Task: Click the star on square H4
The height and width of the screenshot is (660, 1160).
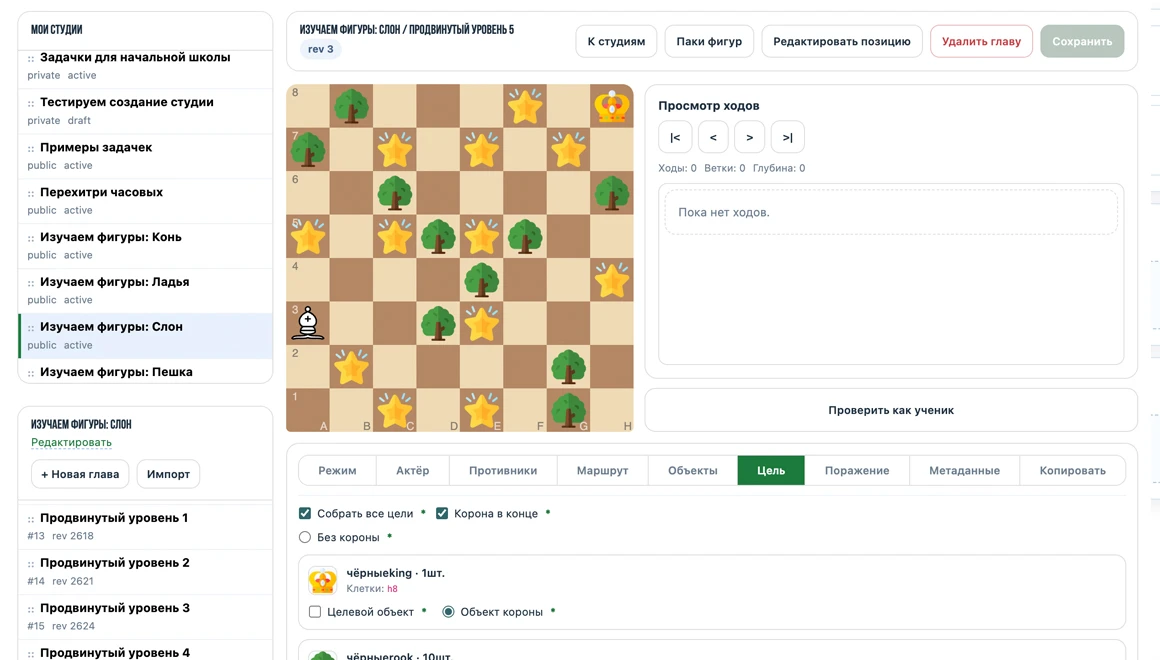Action: (612, 280)
